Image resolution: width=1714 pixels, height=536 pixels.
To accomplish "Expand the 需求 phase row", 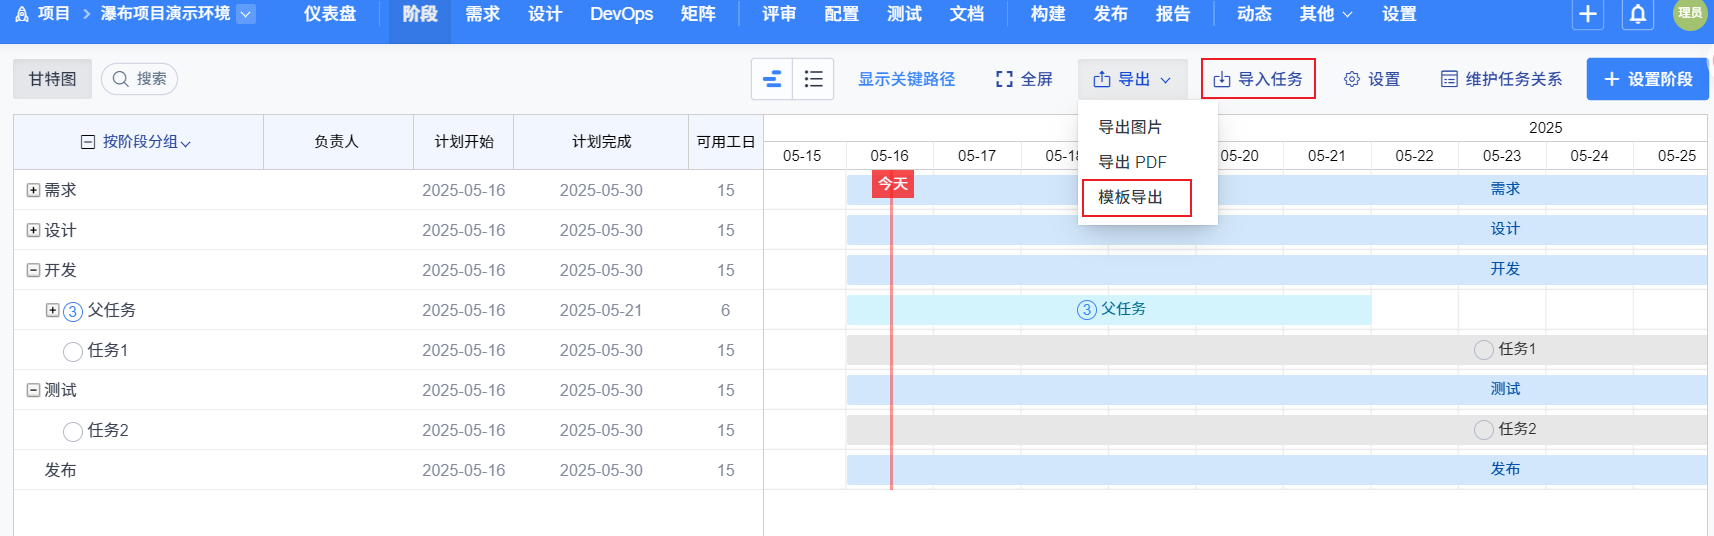I will click(33, 190).
